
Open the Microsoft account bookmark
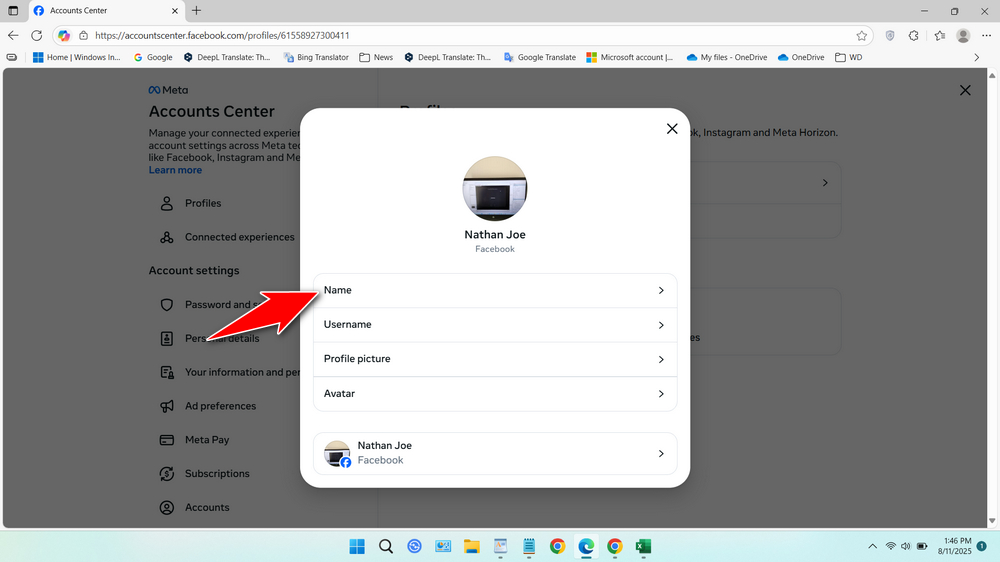coord(629,57)
